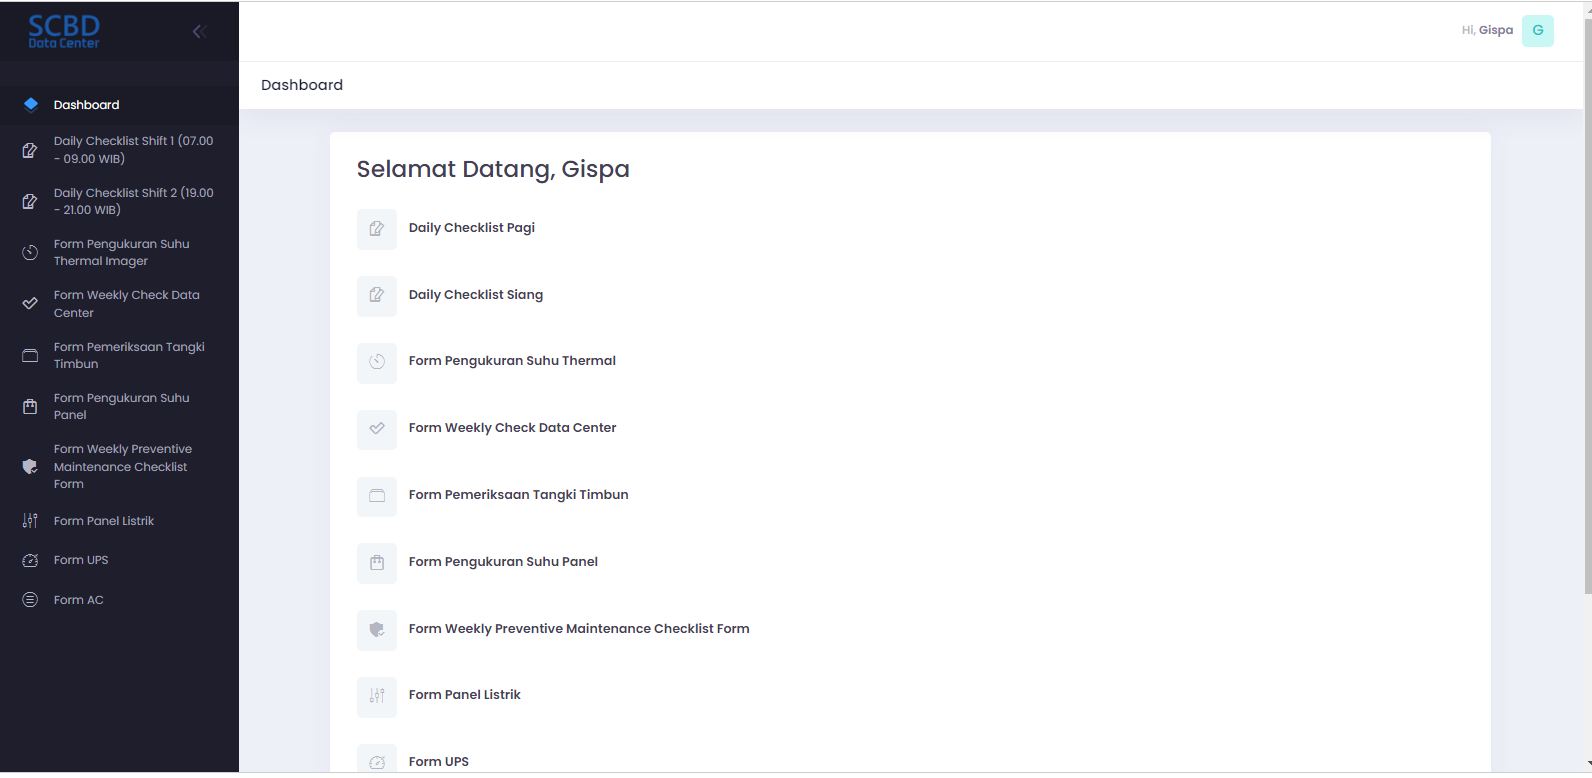Click the double-check icon for Weekly Check Data Center

point(377,429)
